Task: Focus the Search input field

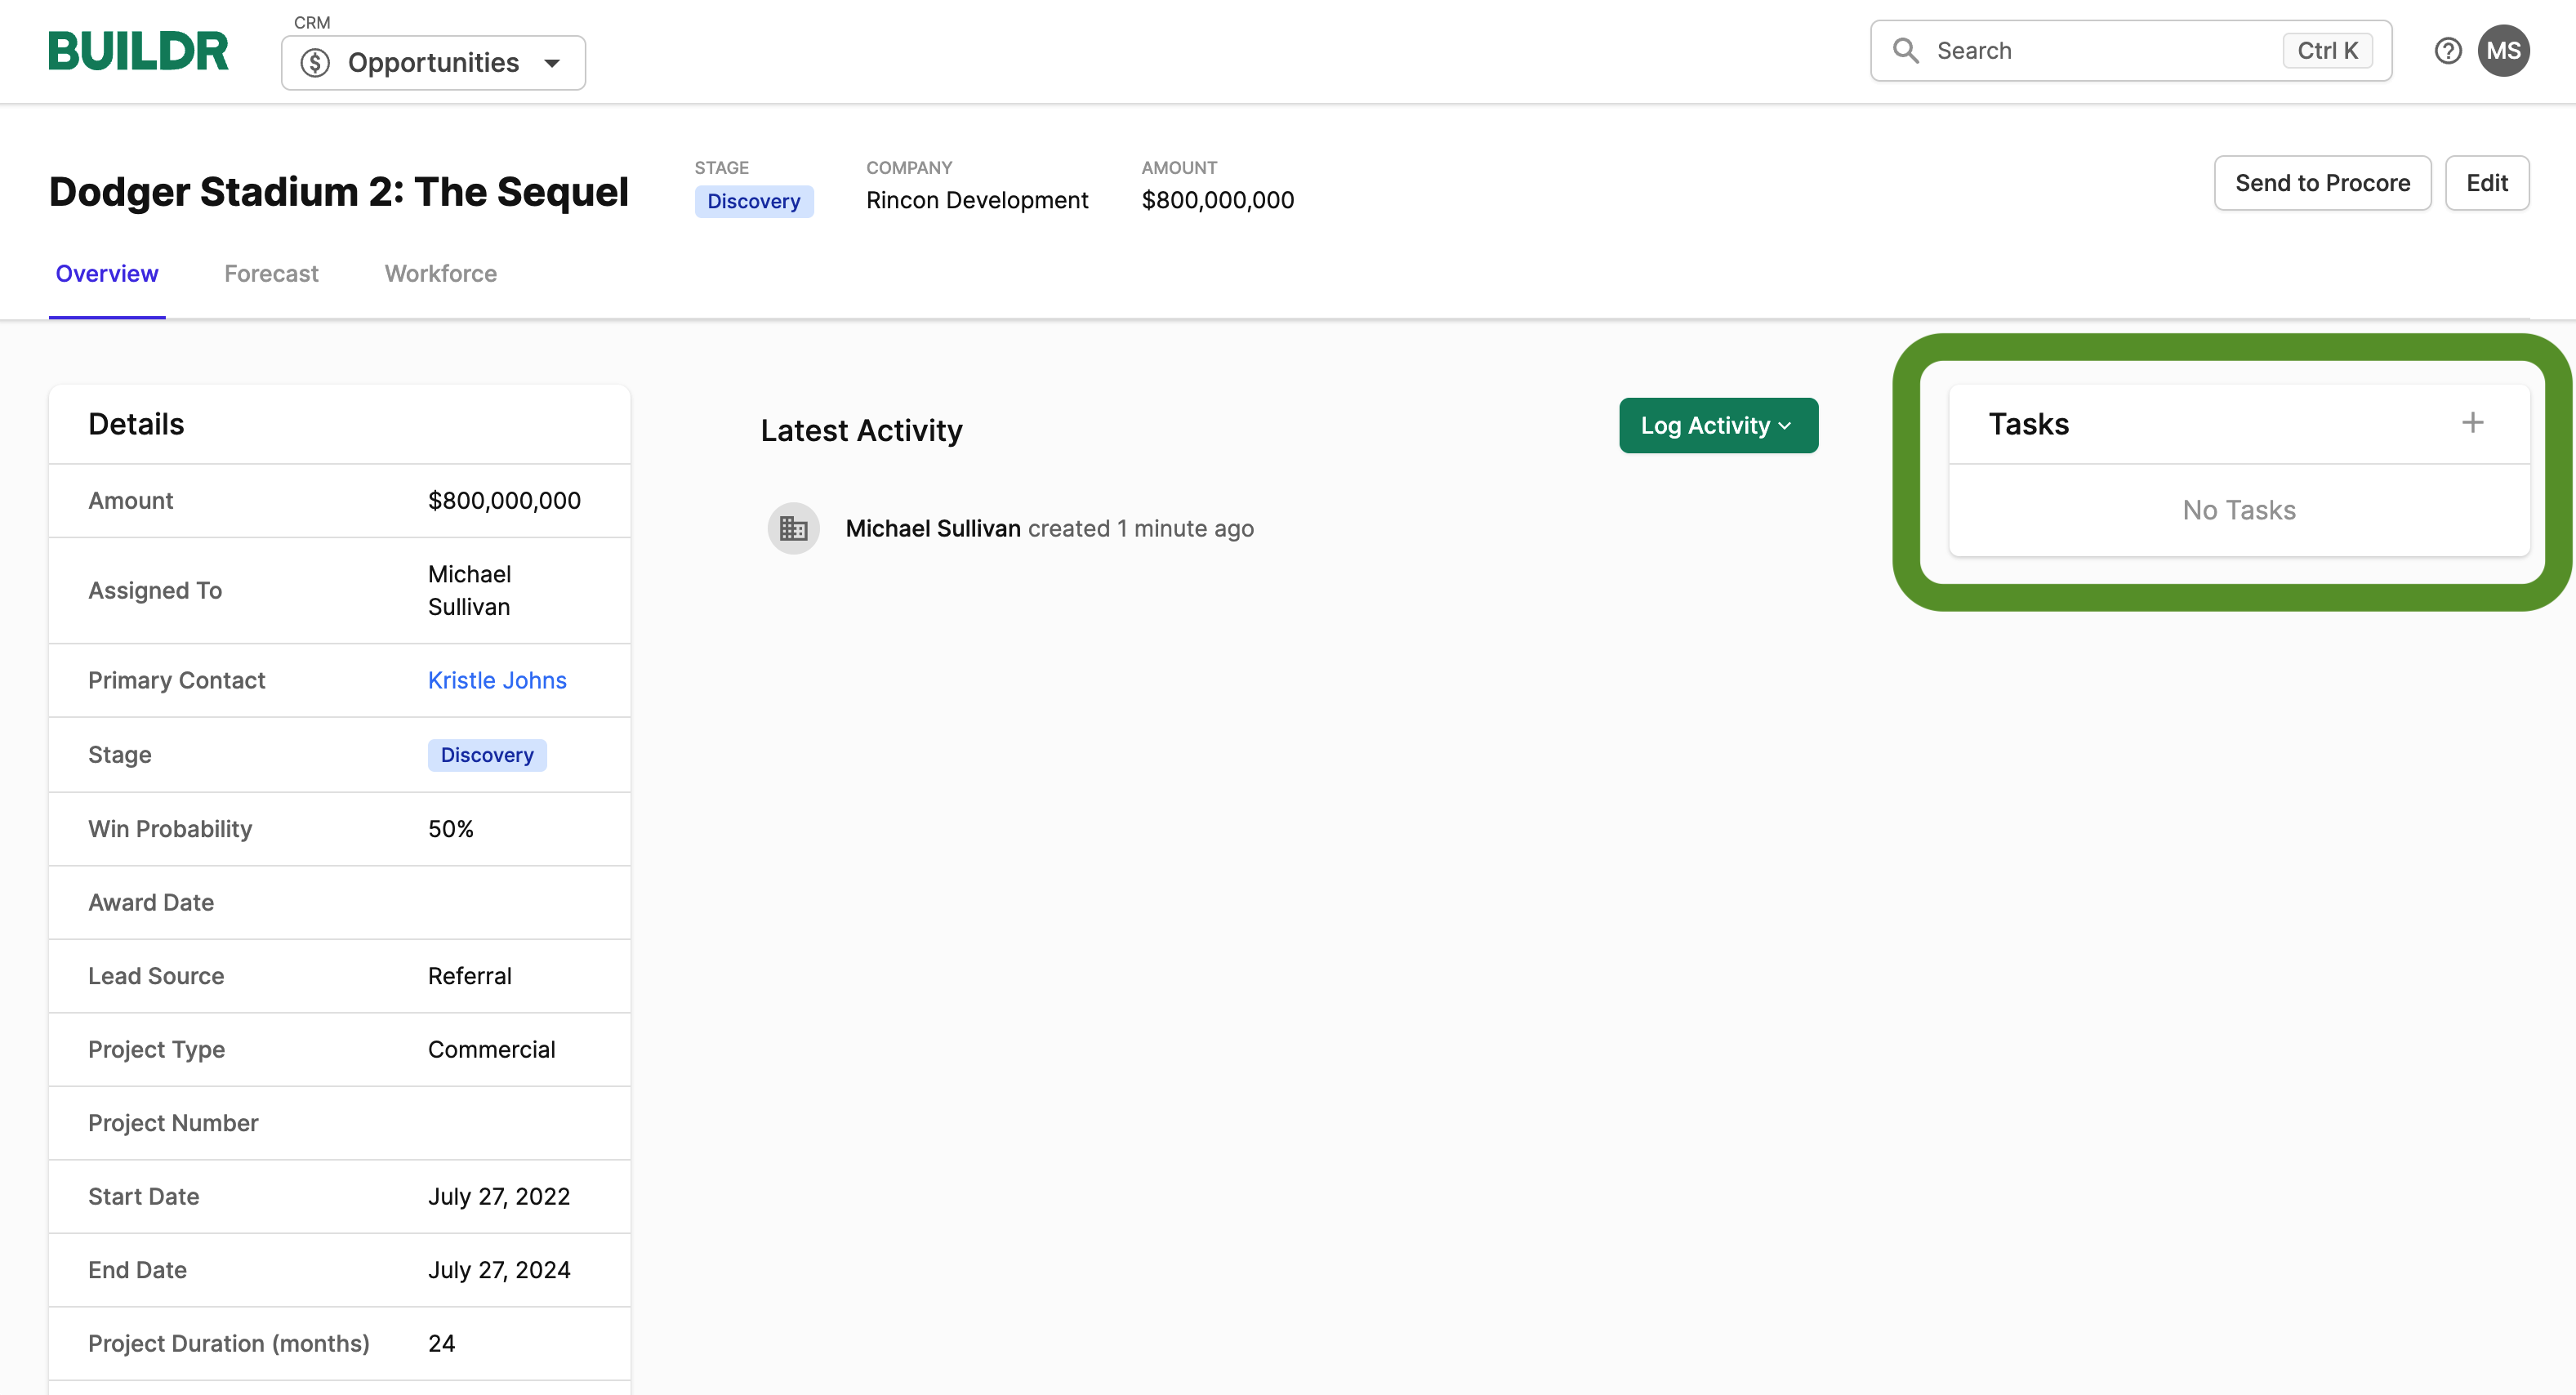Action: 2131,51
